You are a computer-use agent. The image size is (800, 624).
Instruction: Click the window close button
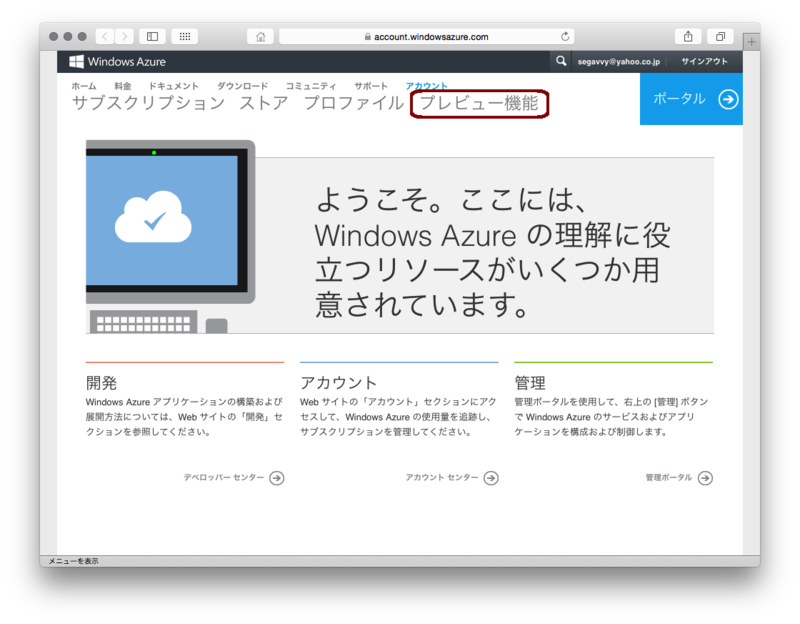[x=54, y=36]
